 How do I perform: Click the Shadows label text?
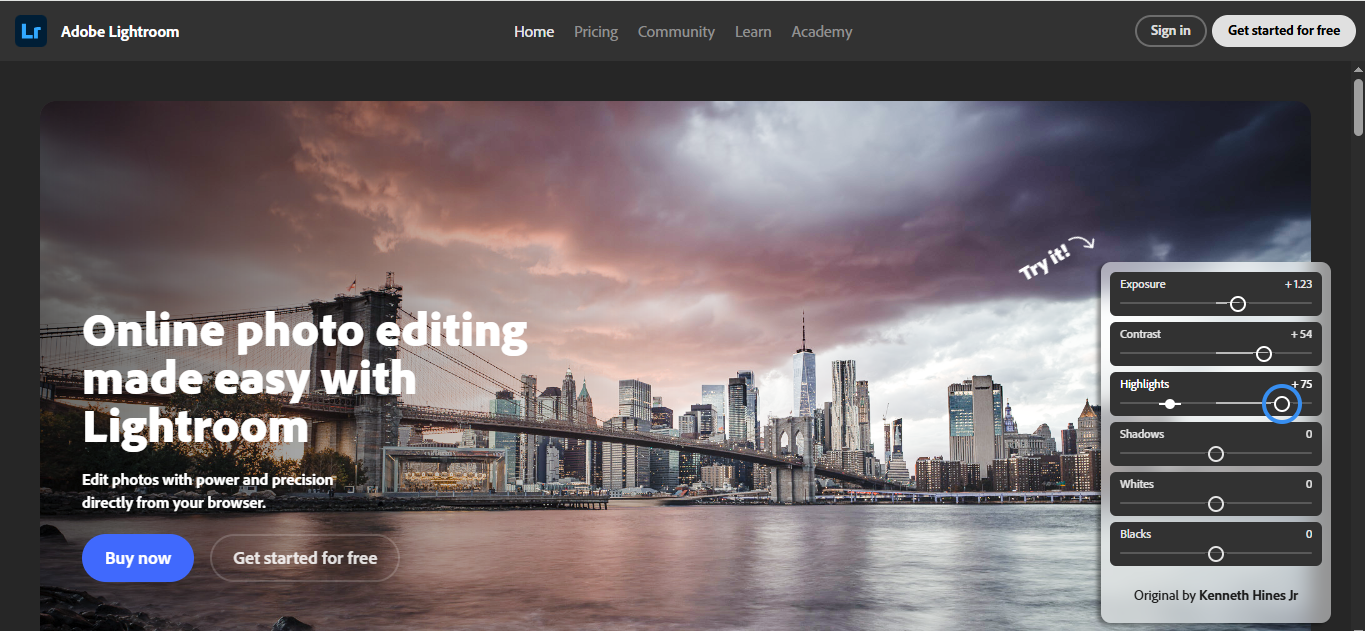pos(1142,434)
